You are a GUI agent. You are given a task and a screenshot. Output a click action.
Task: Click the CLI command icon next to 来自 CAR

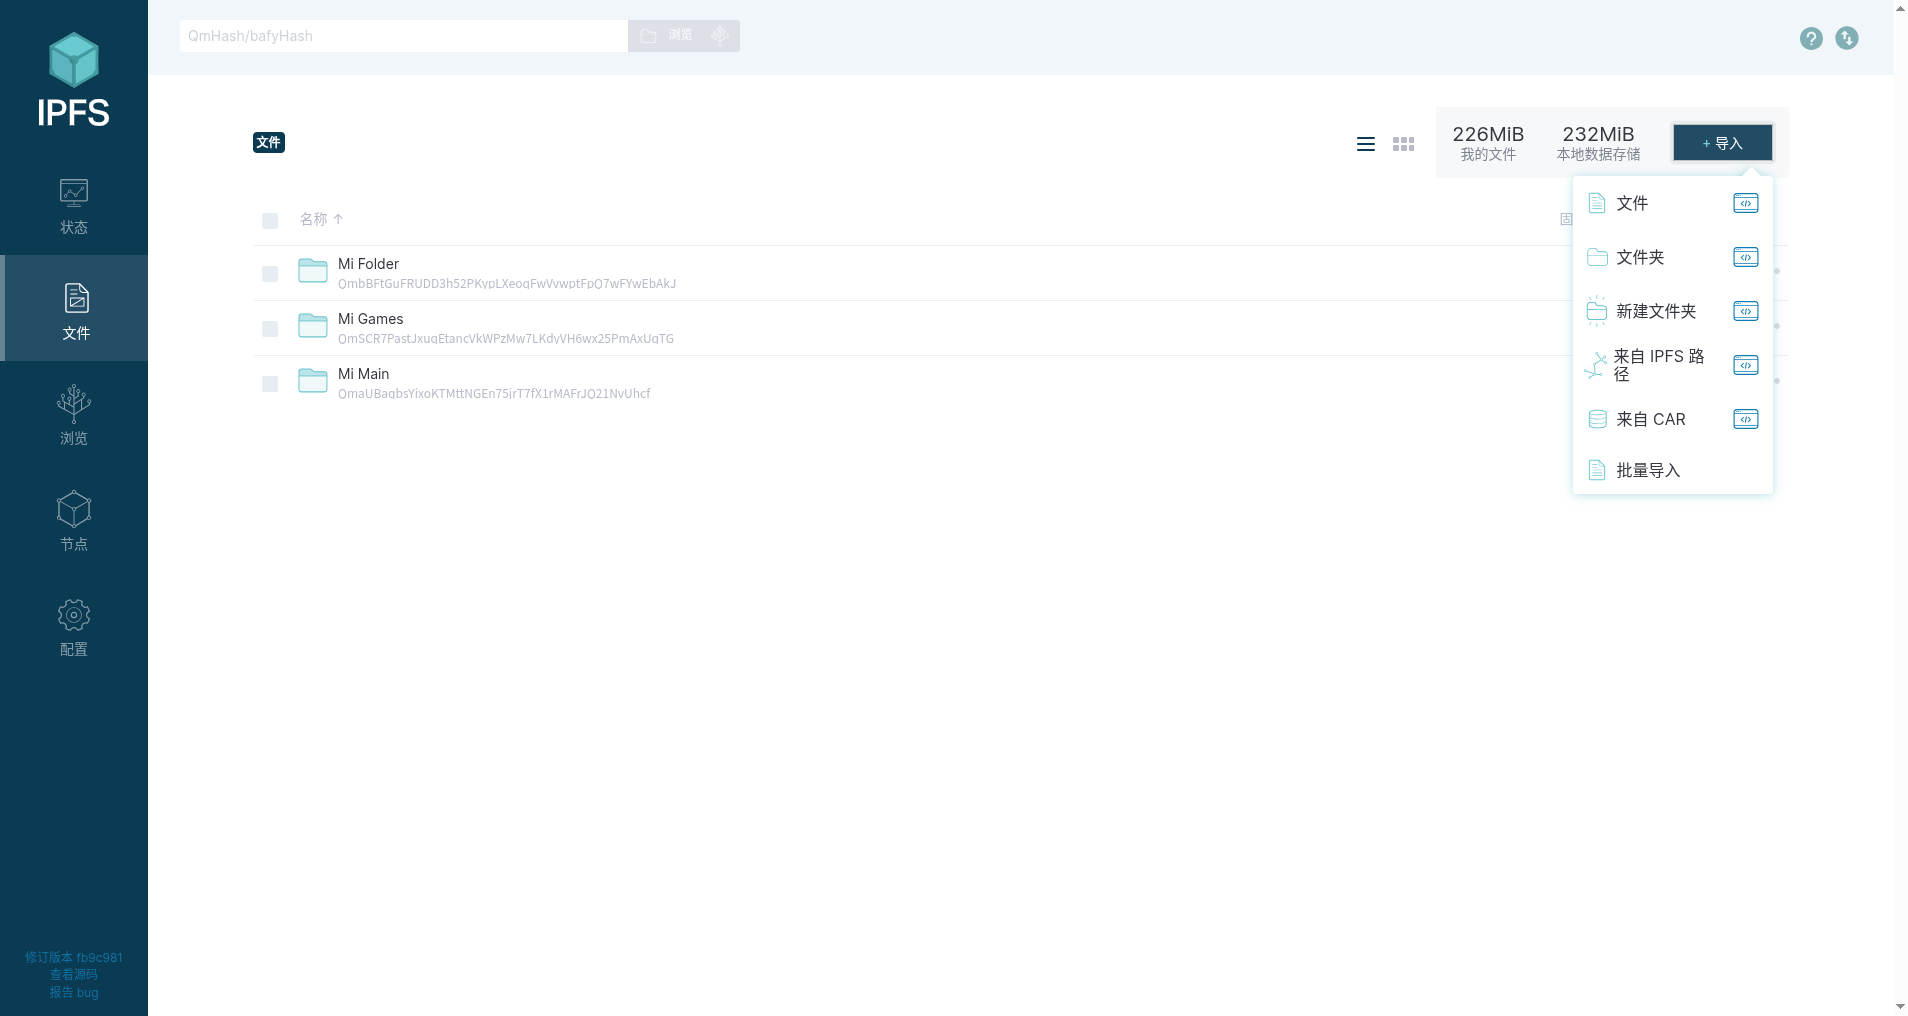tap(1746, 419)
